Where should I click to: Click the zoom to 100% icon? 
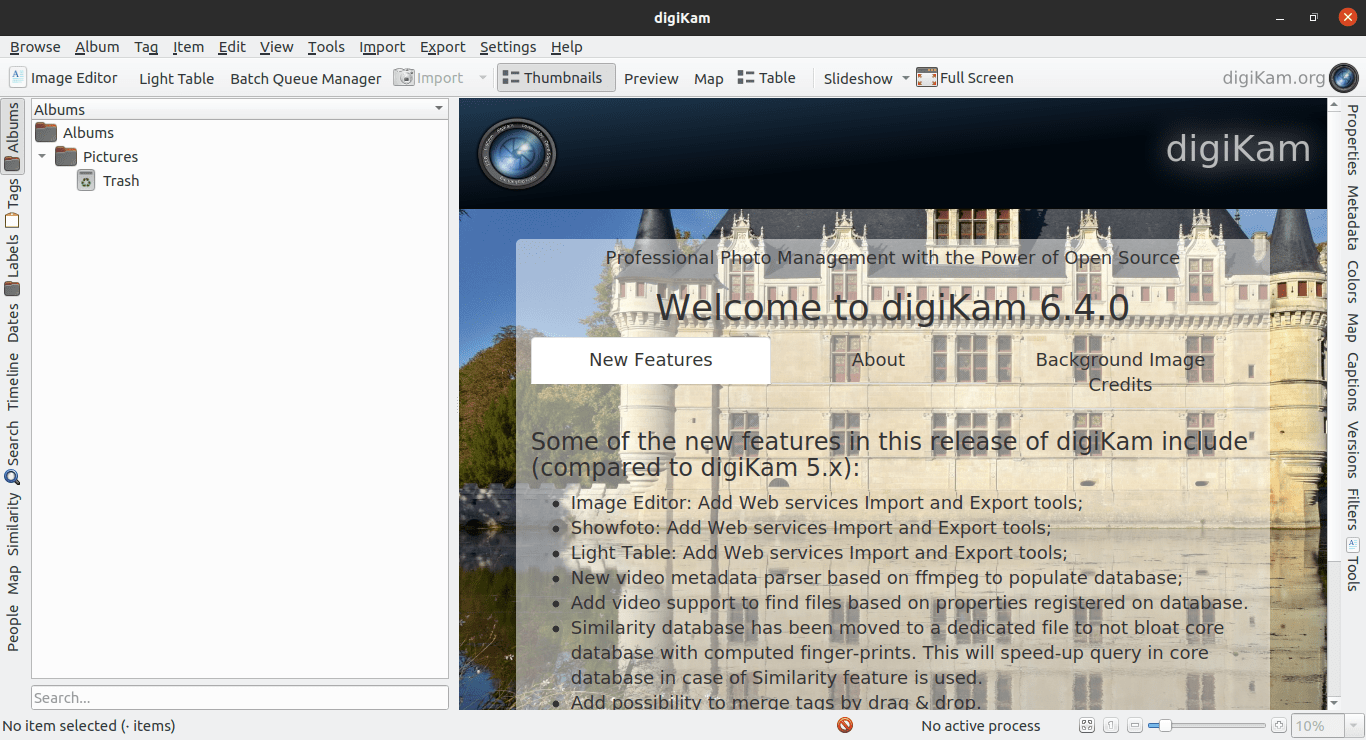[1111, 725]
